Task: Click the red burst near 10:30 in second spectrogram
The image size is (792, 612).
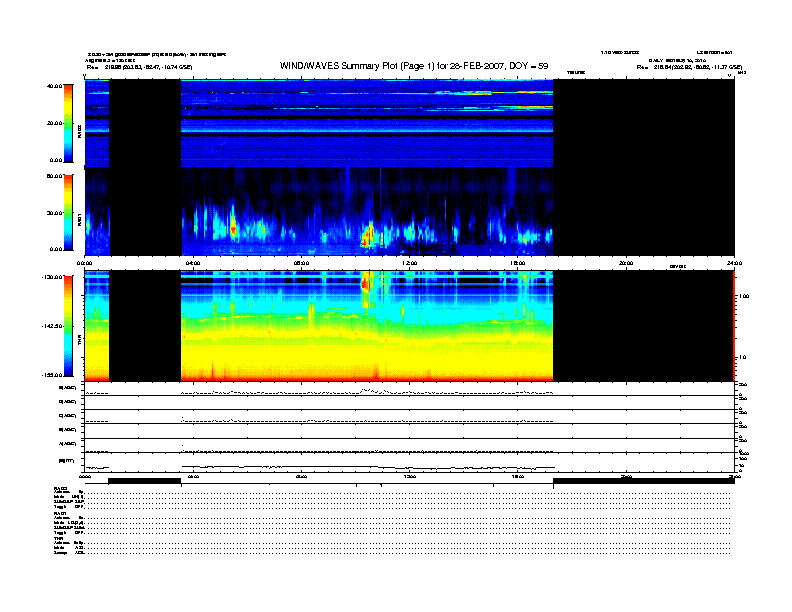Action: click(369, 235)
